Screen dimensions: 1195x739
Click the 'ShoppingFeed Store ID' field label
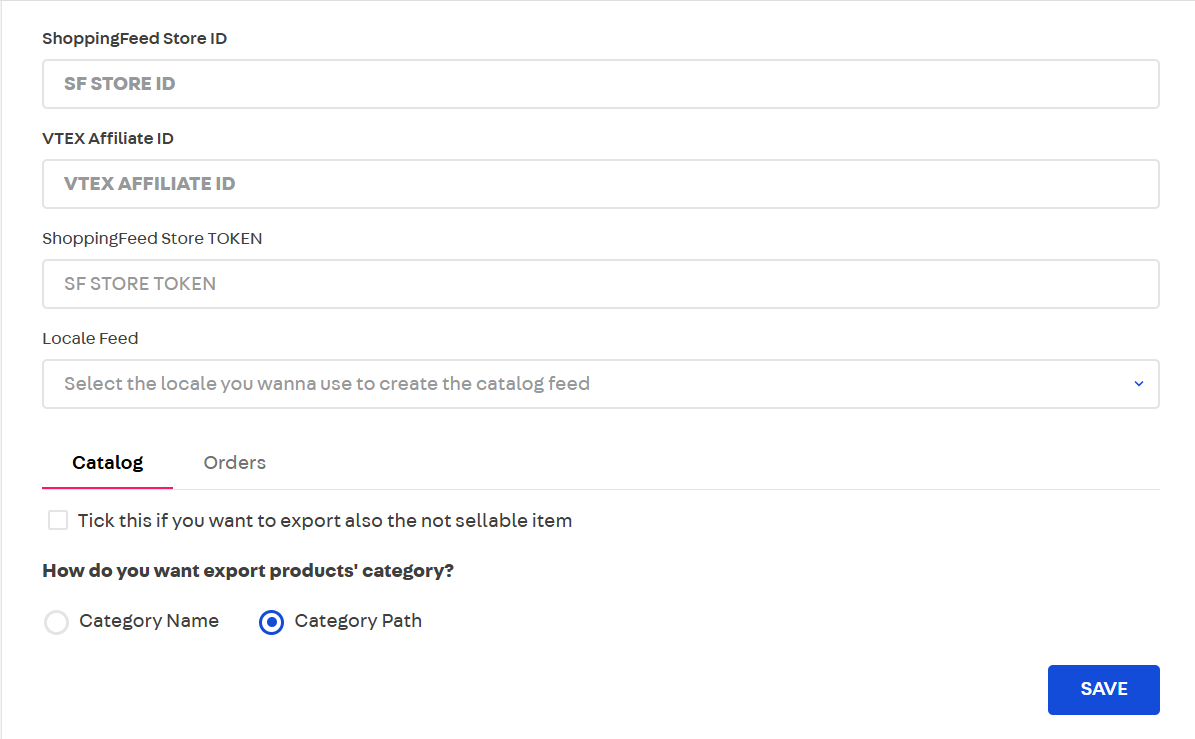pyautogui.click(x=134, y=39)
